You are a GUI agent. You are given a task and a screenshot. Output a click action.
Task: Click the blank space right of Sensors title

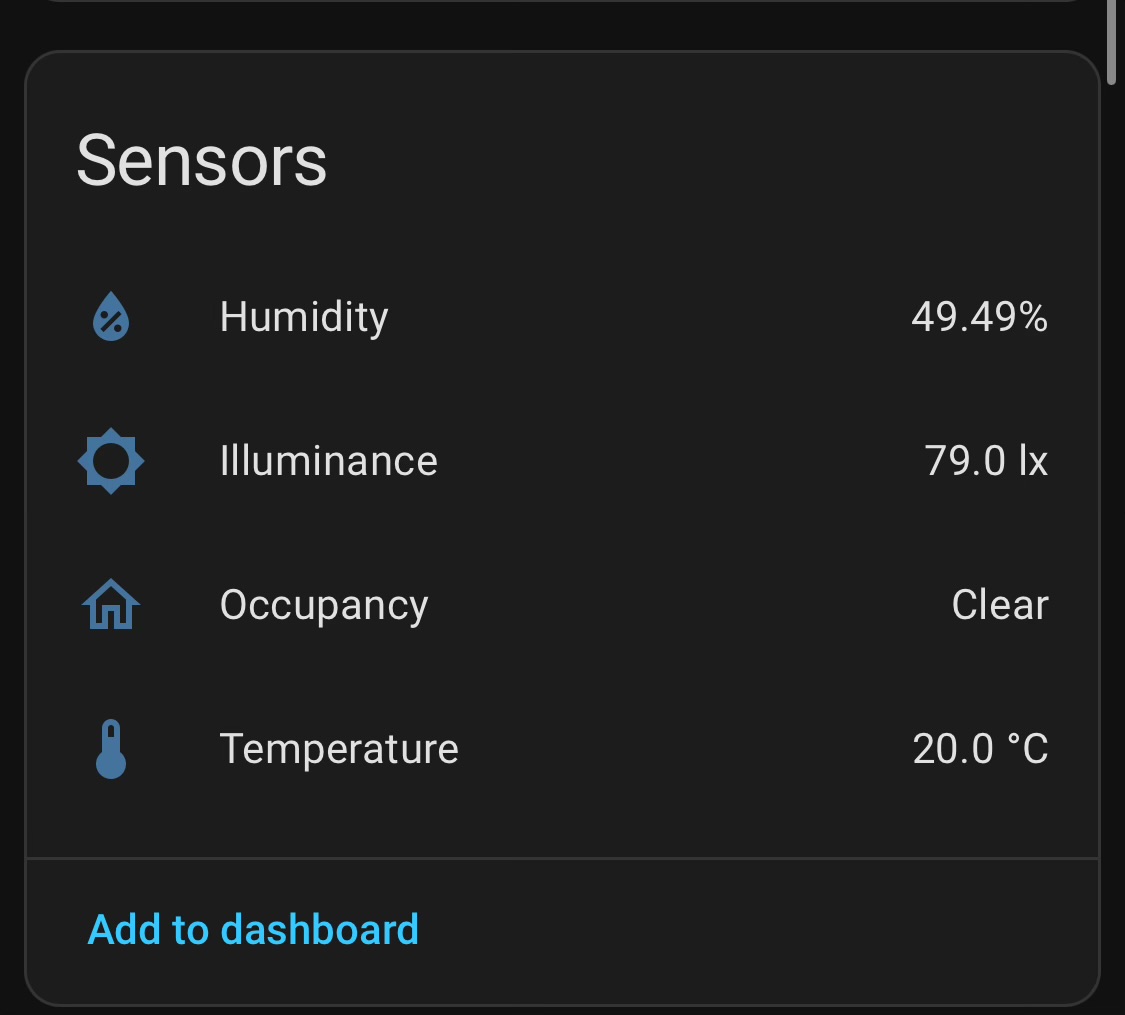pyautogui.click(x=700, y=160)
